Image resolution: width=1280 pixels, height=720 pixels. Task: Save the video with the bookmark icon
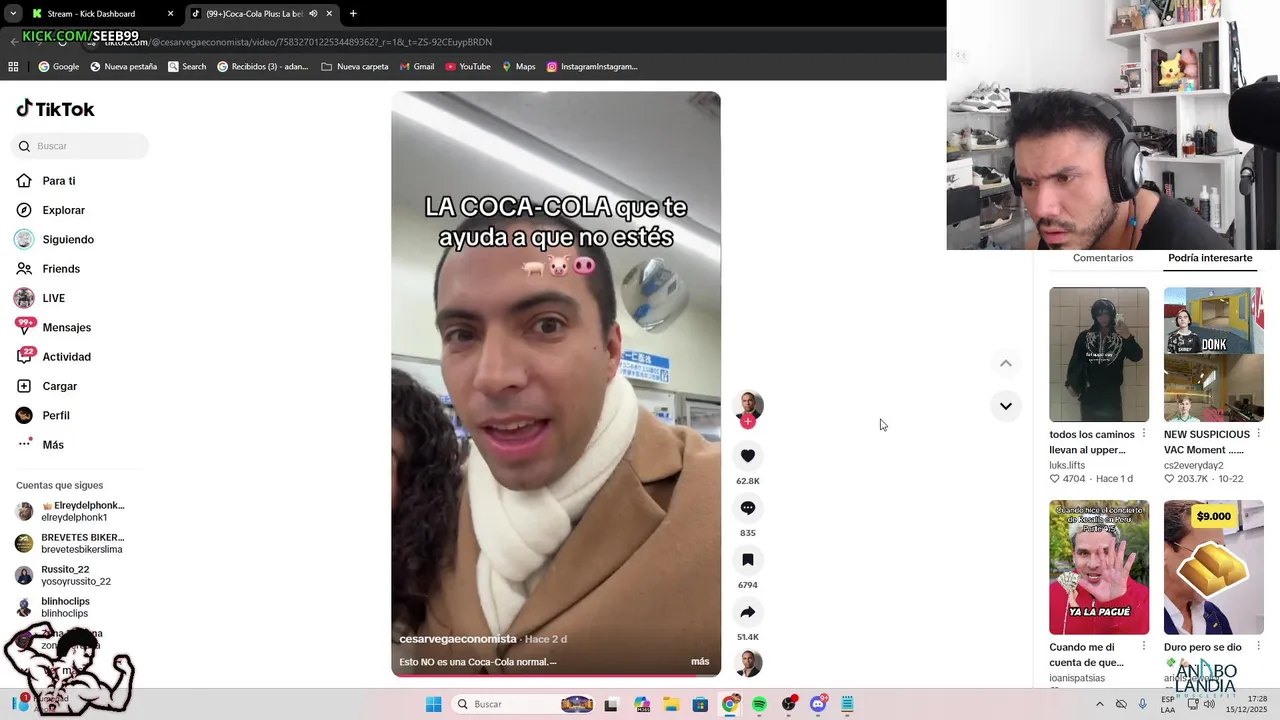[x=748, y=560]
